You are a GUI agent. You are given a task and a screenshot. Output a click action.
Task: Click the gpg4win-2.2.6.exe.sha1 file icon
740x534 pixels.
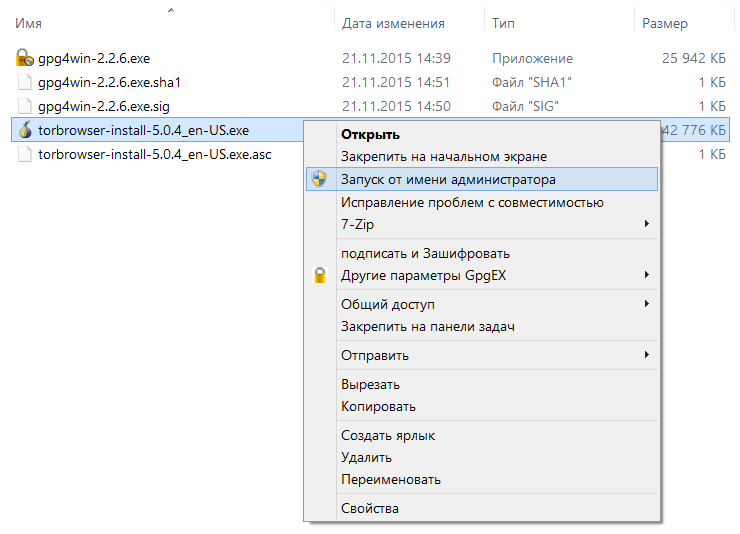pos(25,82)
